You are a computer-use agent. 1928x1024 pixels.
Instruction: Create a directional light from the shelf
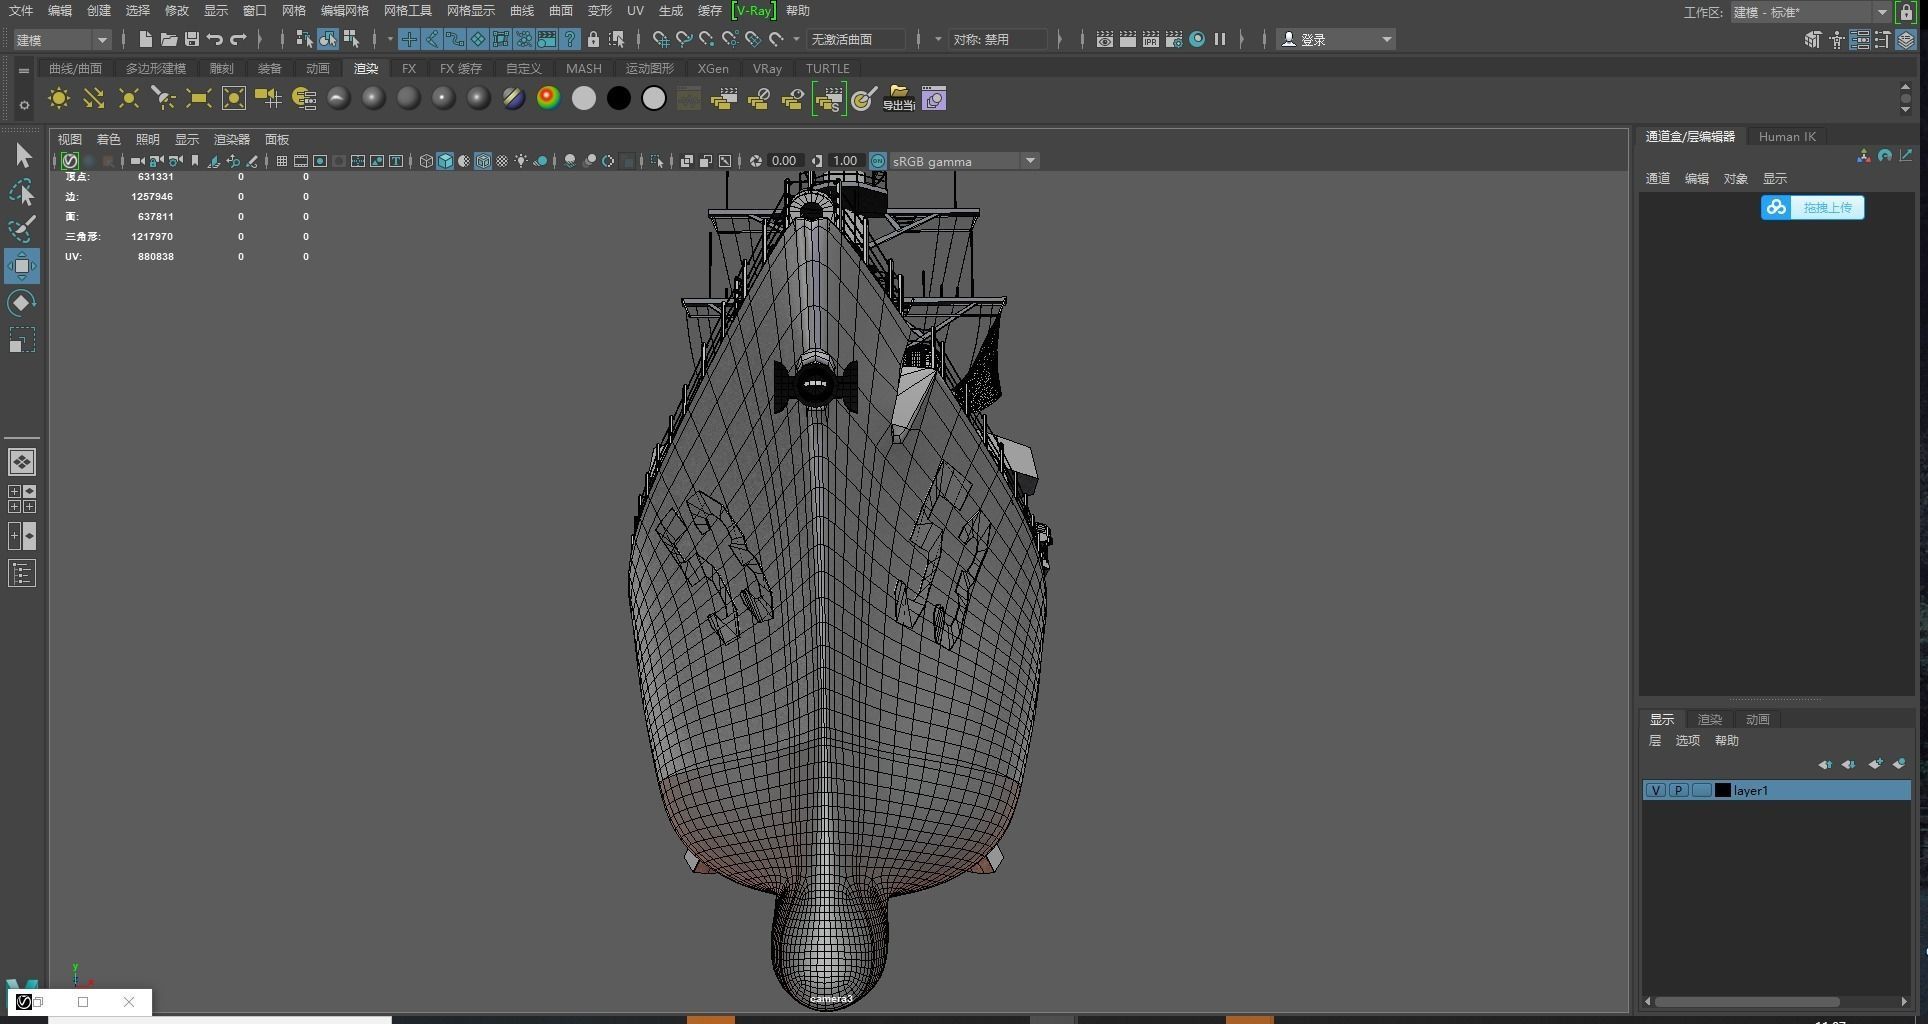click(94, 98)
